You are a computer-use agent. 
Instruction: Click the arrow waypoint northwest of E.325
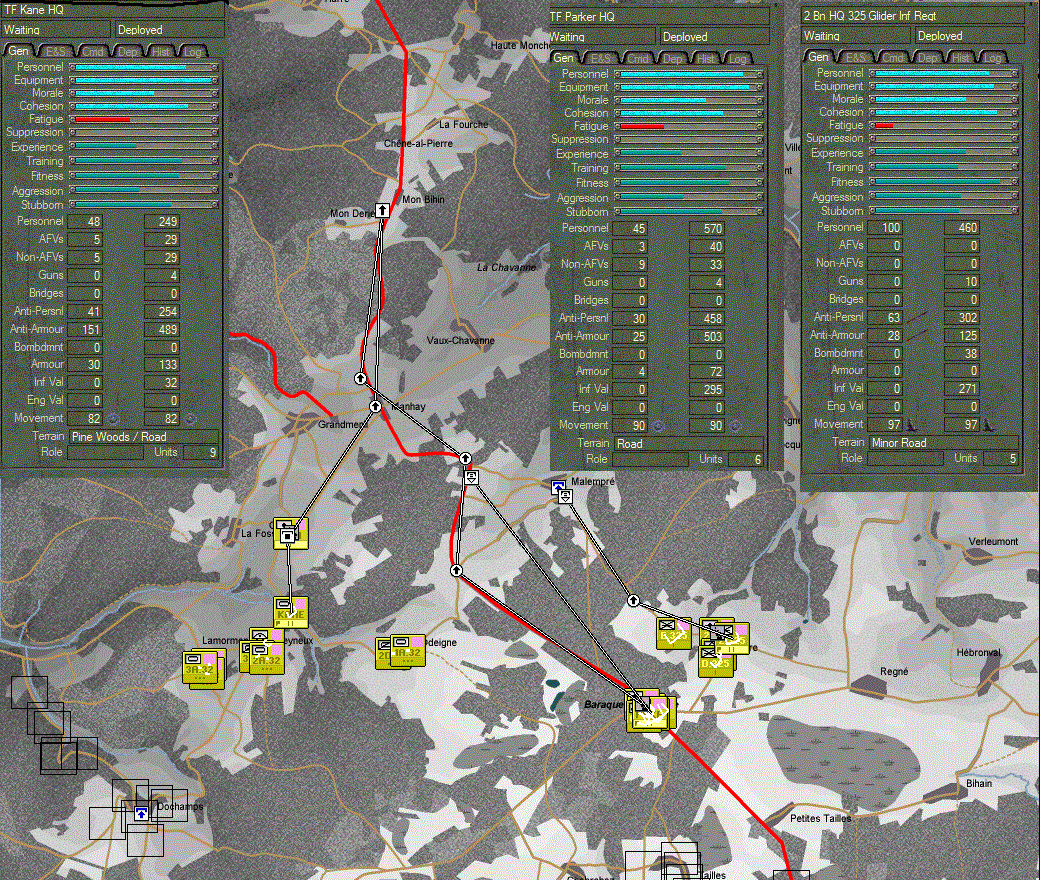tap(633, 601)
